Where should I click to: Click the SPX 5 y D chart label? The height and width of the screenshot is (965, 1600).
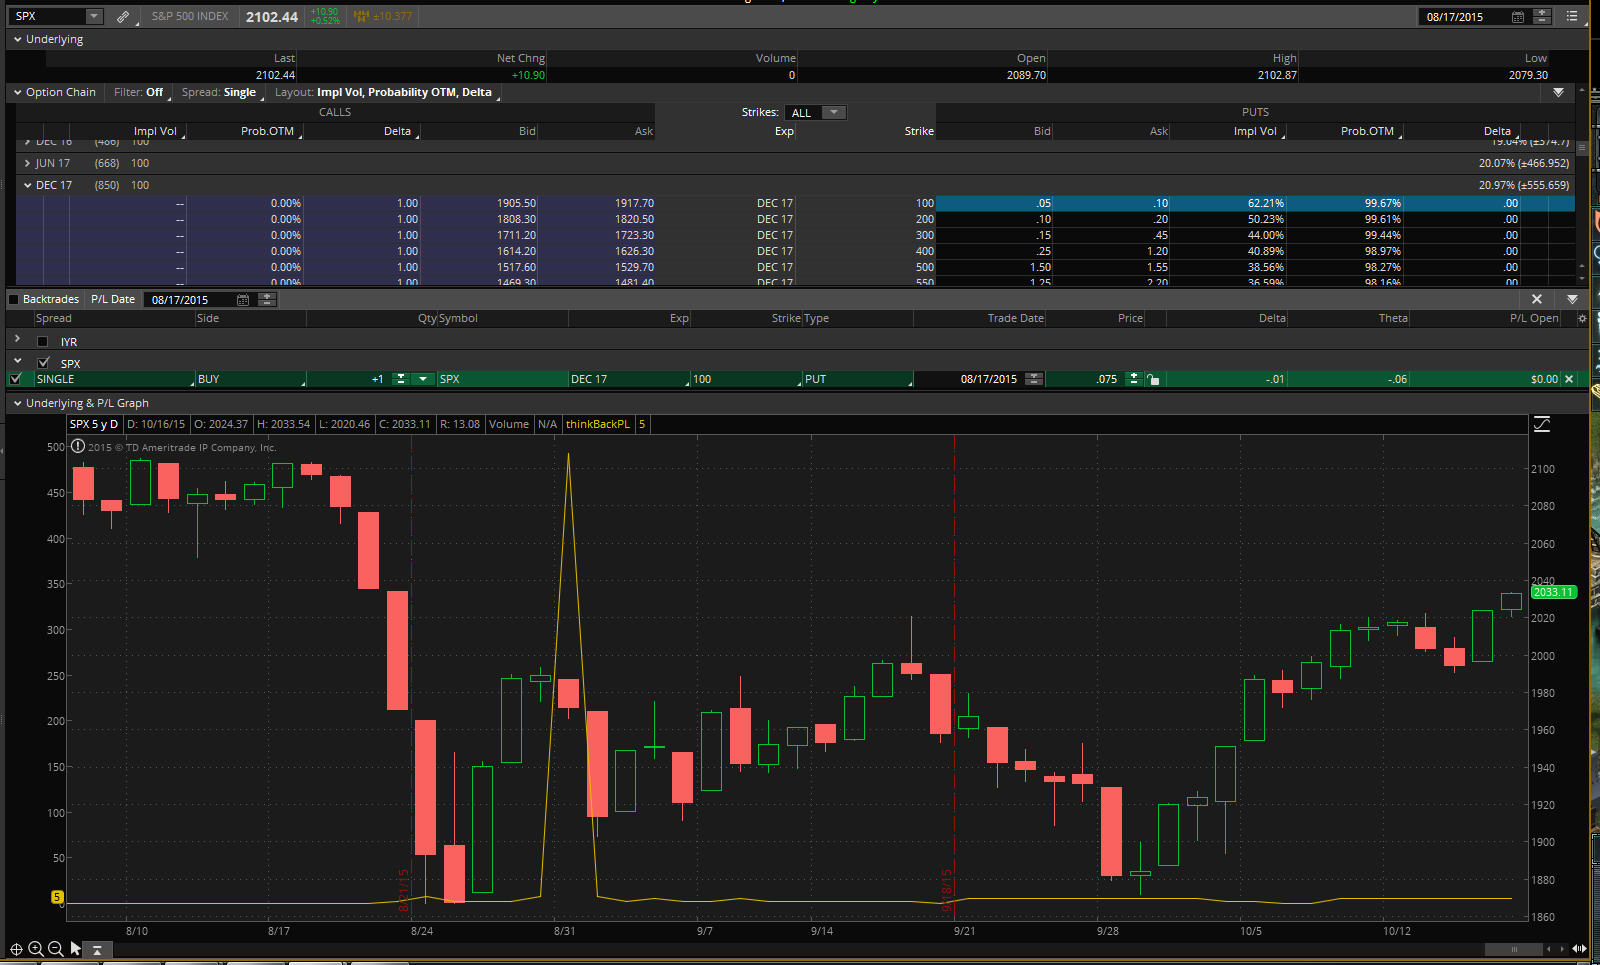pos(94,424)
